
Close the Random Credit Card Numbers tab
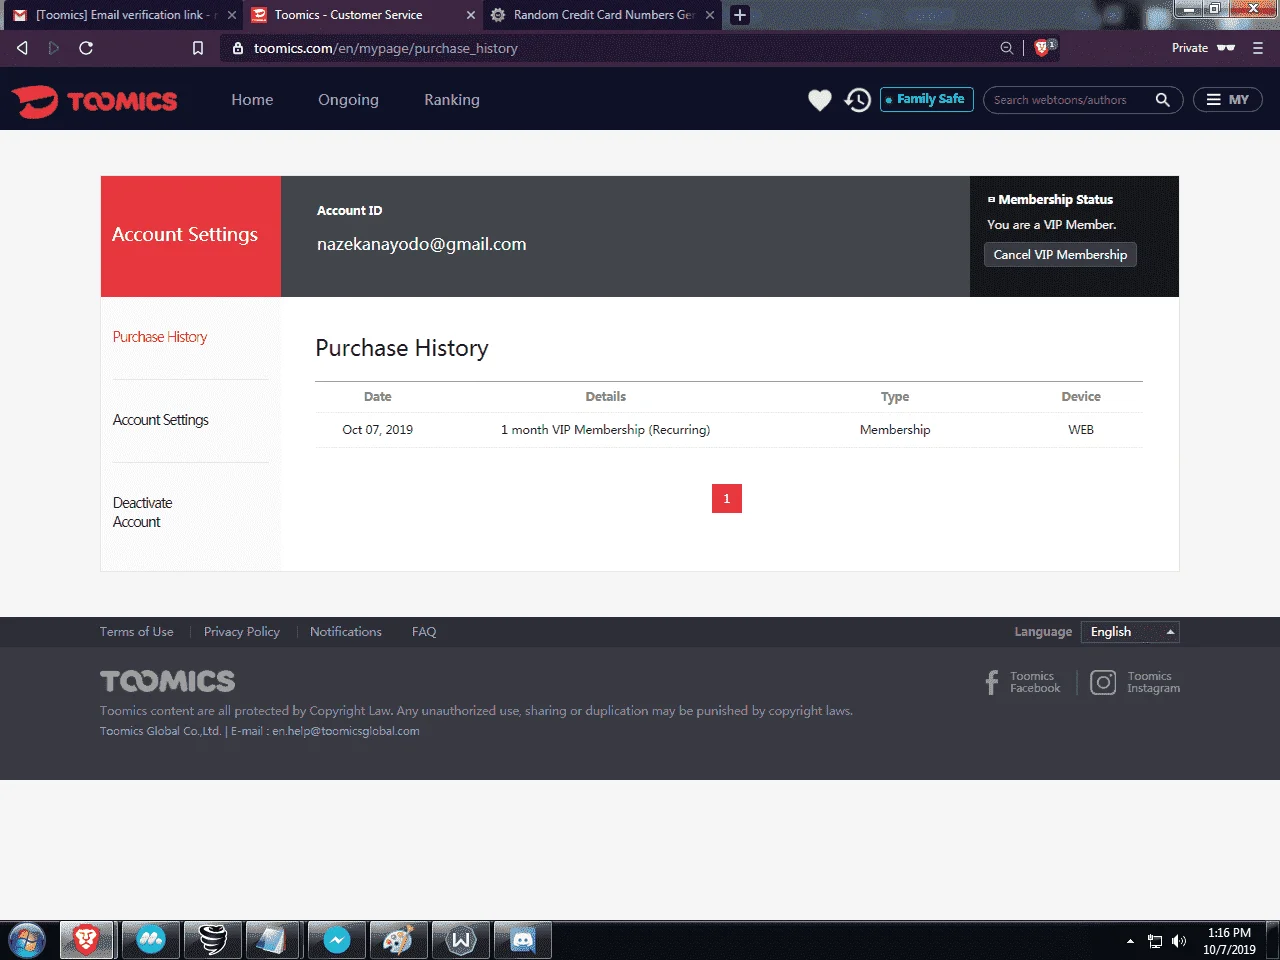click(x=710, y=15)
